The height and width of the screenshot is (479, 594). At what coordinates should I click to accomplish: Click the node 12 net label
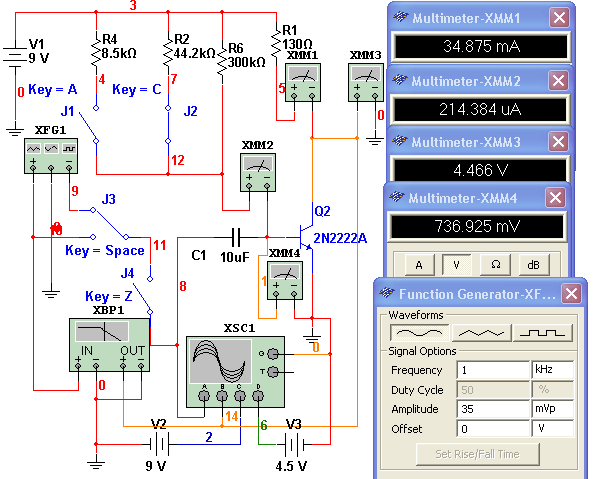(178, 160)
